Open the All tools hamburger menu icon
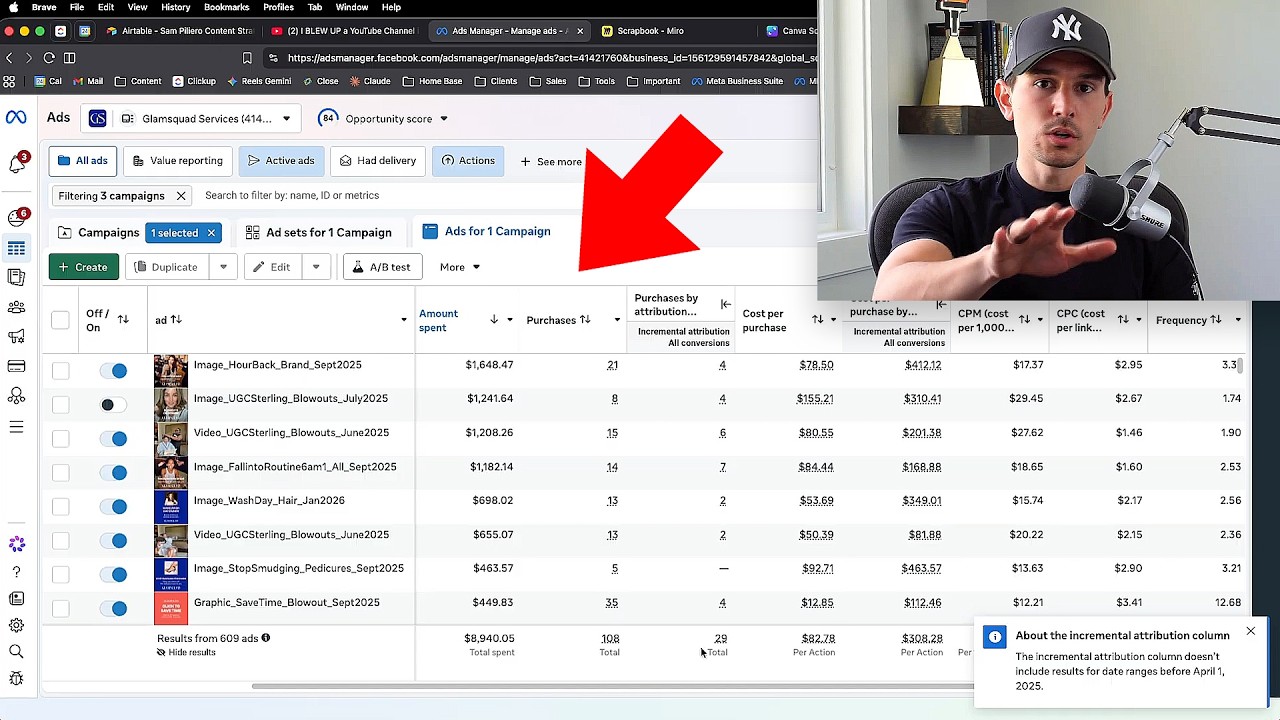Screen dimensions: 1280x720 coord(16,427)
